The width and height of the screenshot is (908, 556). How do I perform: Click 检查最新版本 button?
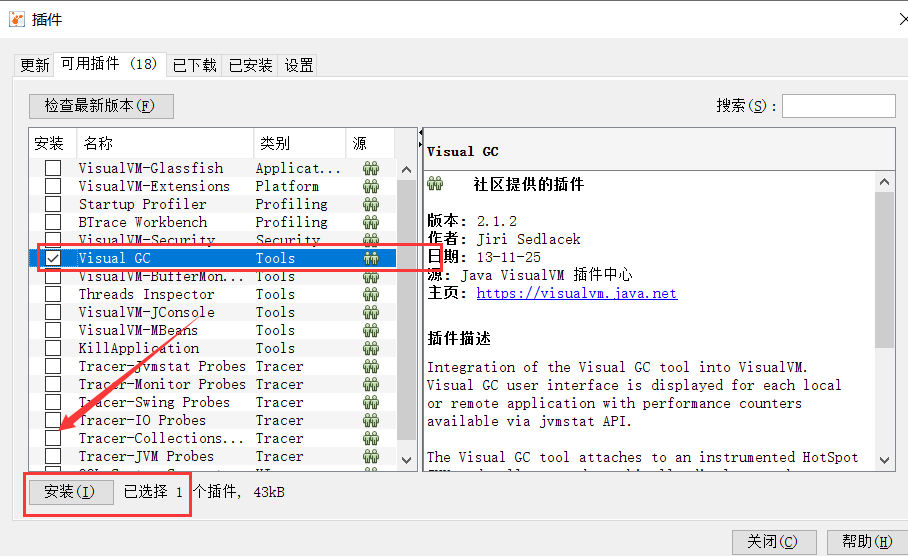[101, 106]
